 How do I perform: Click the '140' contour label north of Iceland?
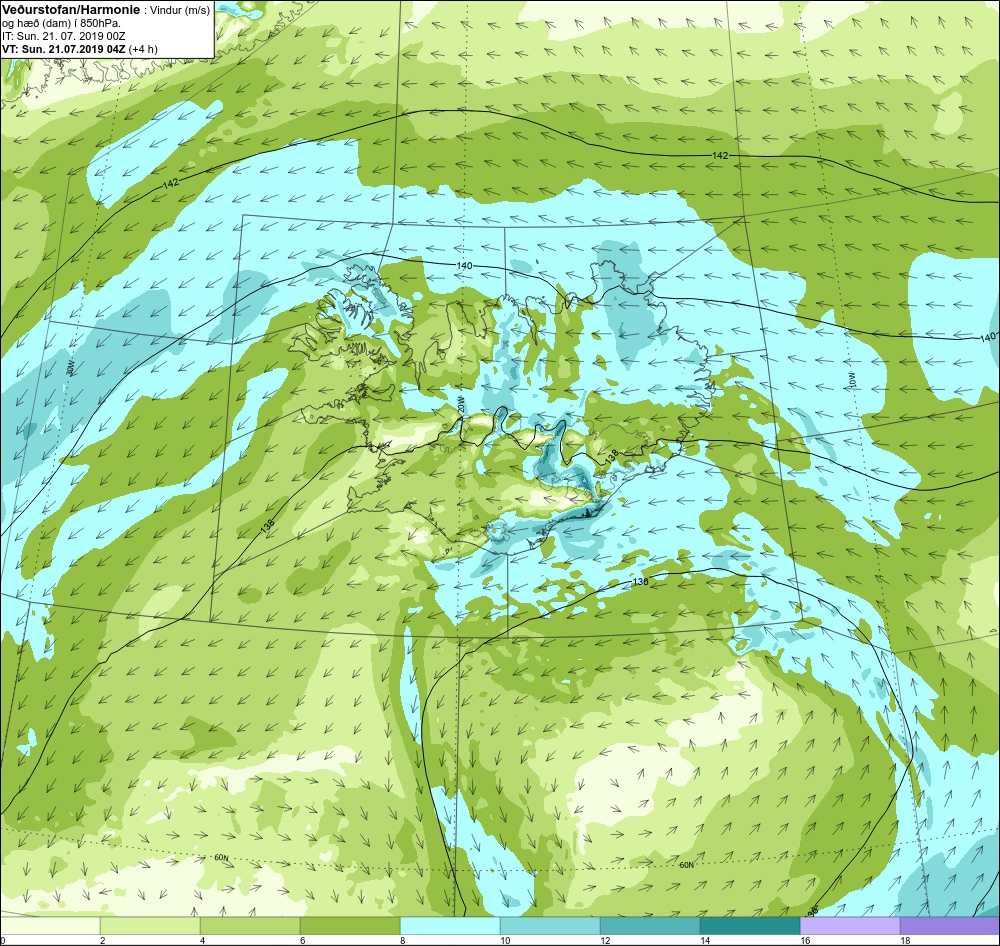tap(464, 265)
